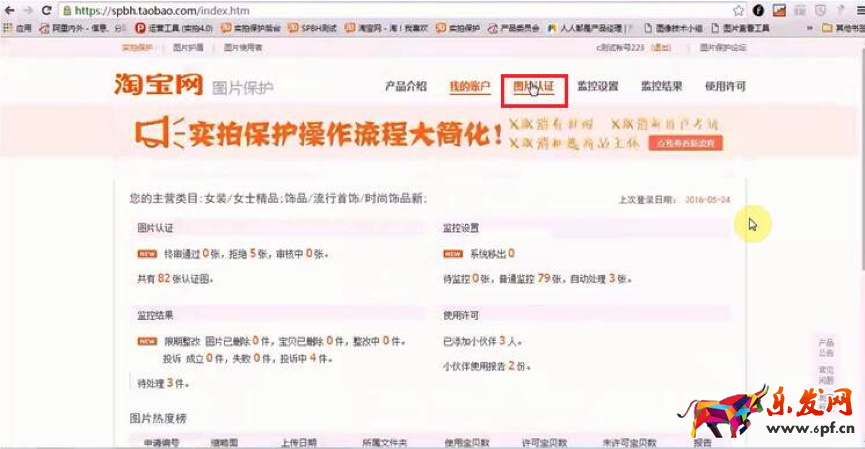The image size is (865, 449).
Task: Click the 82 certified images count link
Action: point(164,279)
